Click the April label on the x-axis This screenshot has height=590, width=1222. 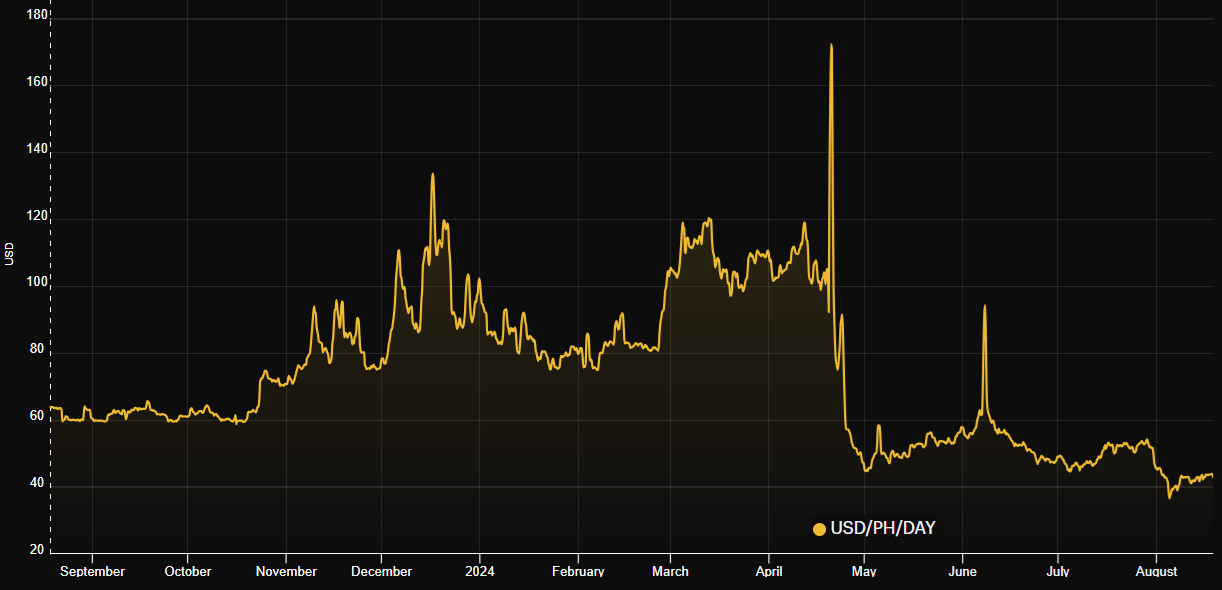(x=769, y=572)
